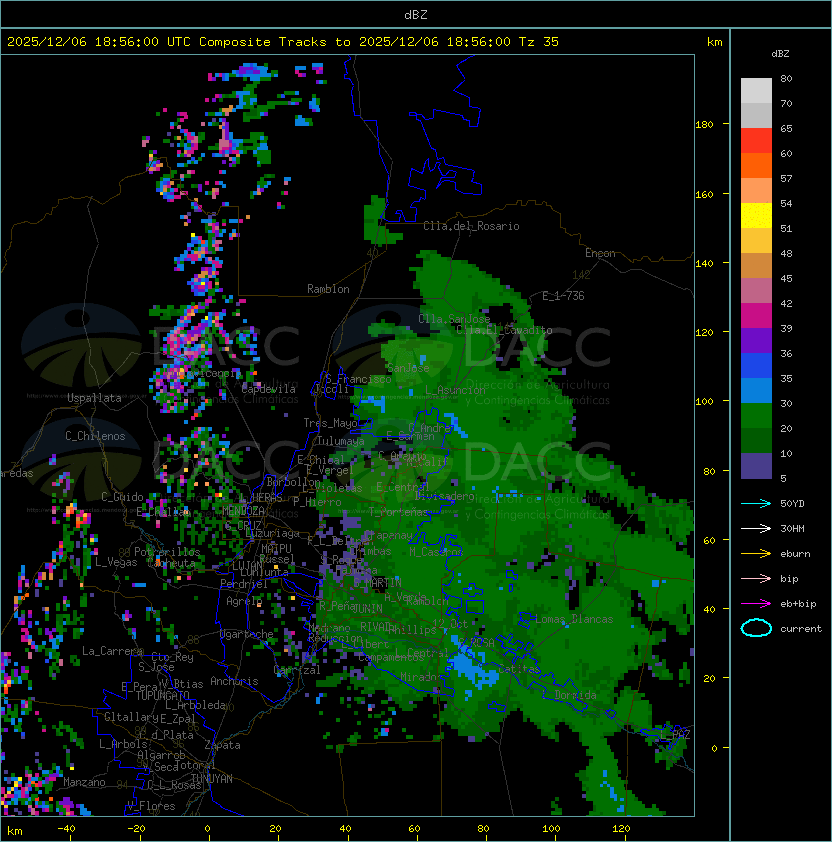The height and width of the screenshot is (842, 832).
Task: Click the '0' tick on horizontal axis
Action: click(x=208, y=829)
